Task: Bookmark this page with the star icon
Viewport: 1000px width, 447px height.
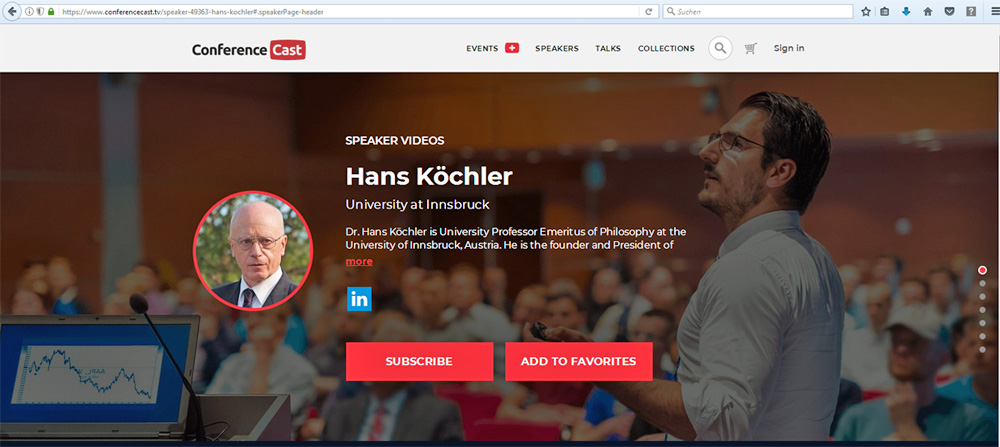Action: 865,11
